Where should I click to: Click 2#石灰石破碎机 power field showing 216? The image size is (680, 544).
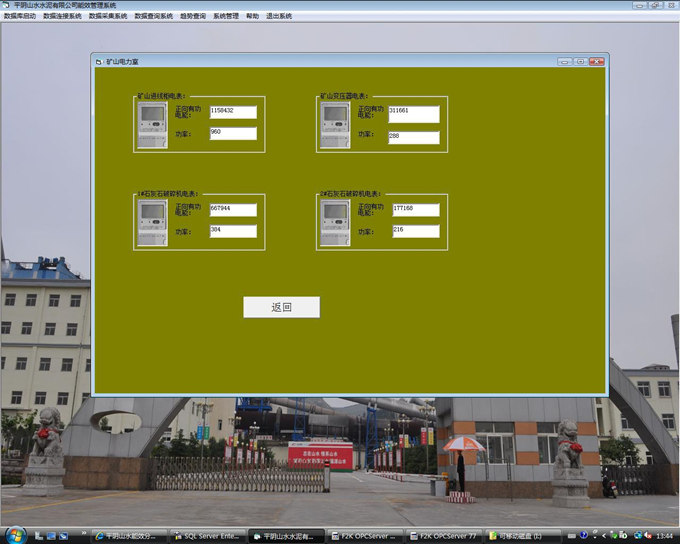coord(415,231)
